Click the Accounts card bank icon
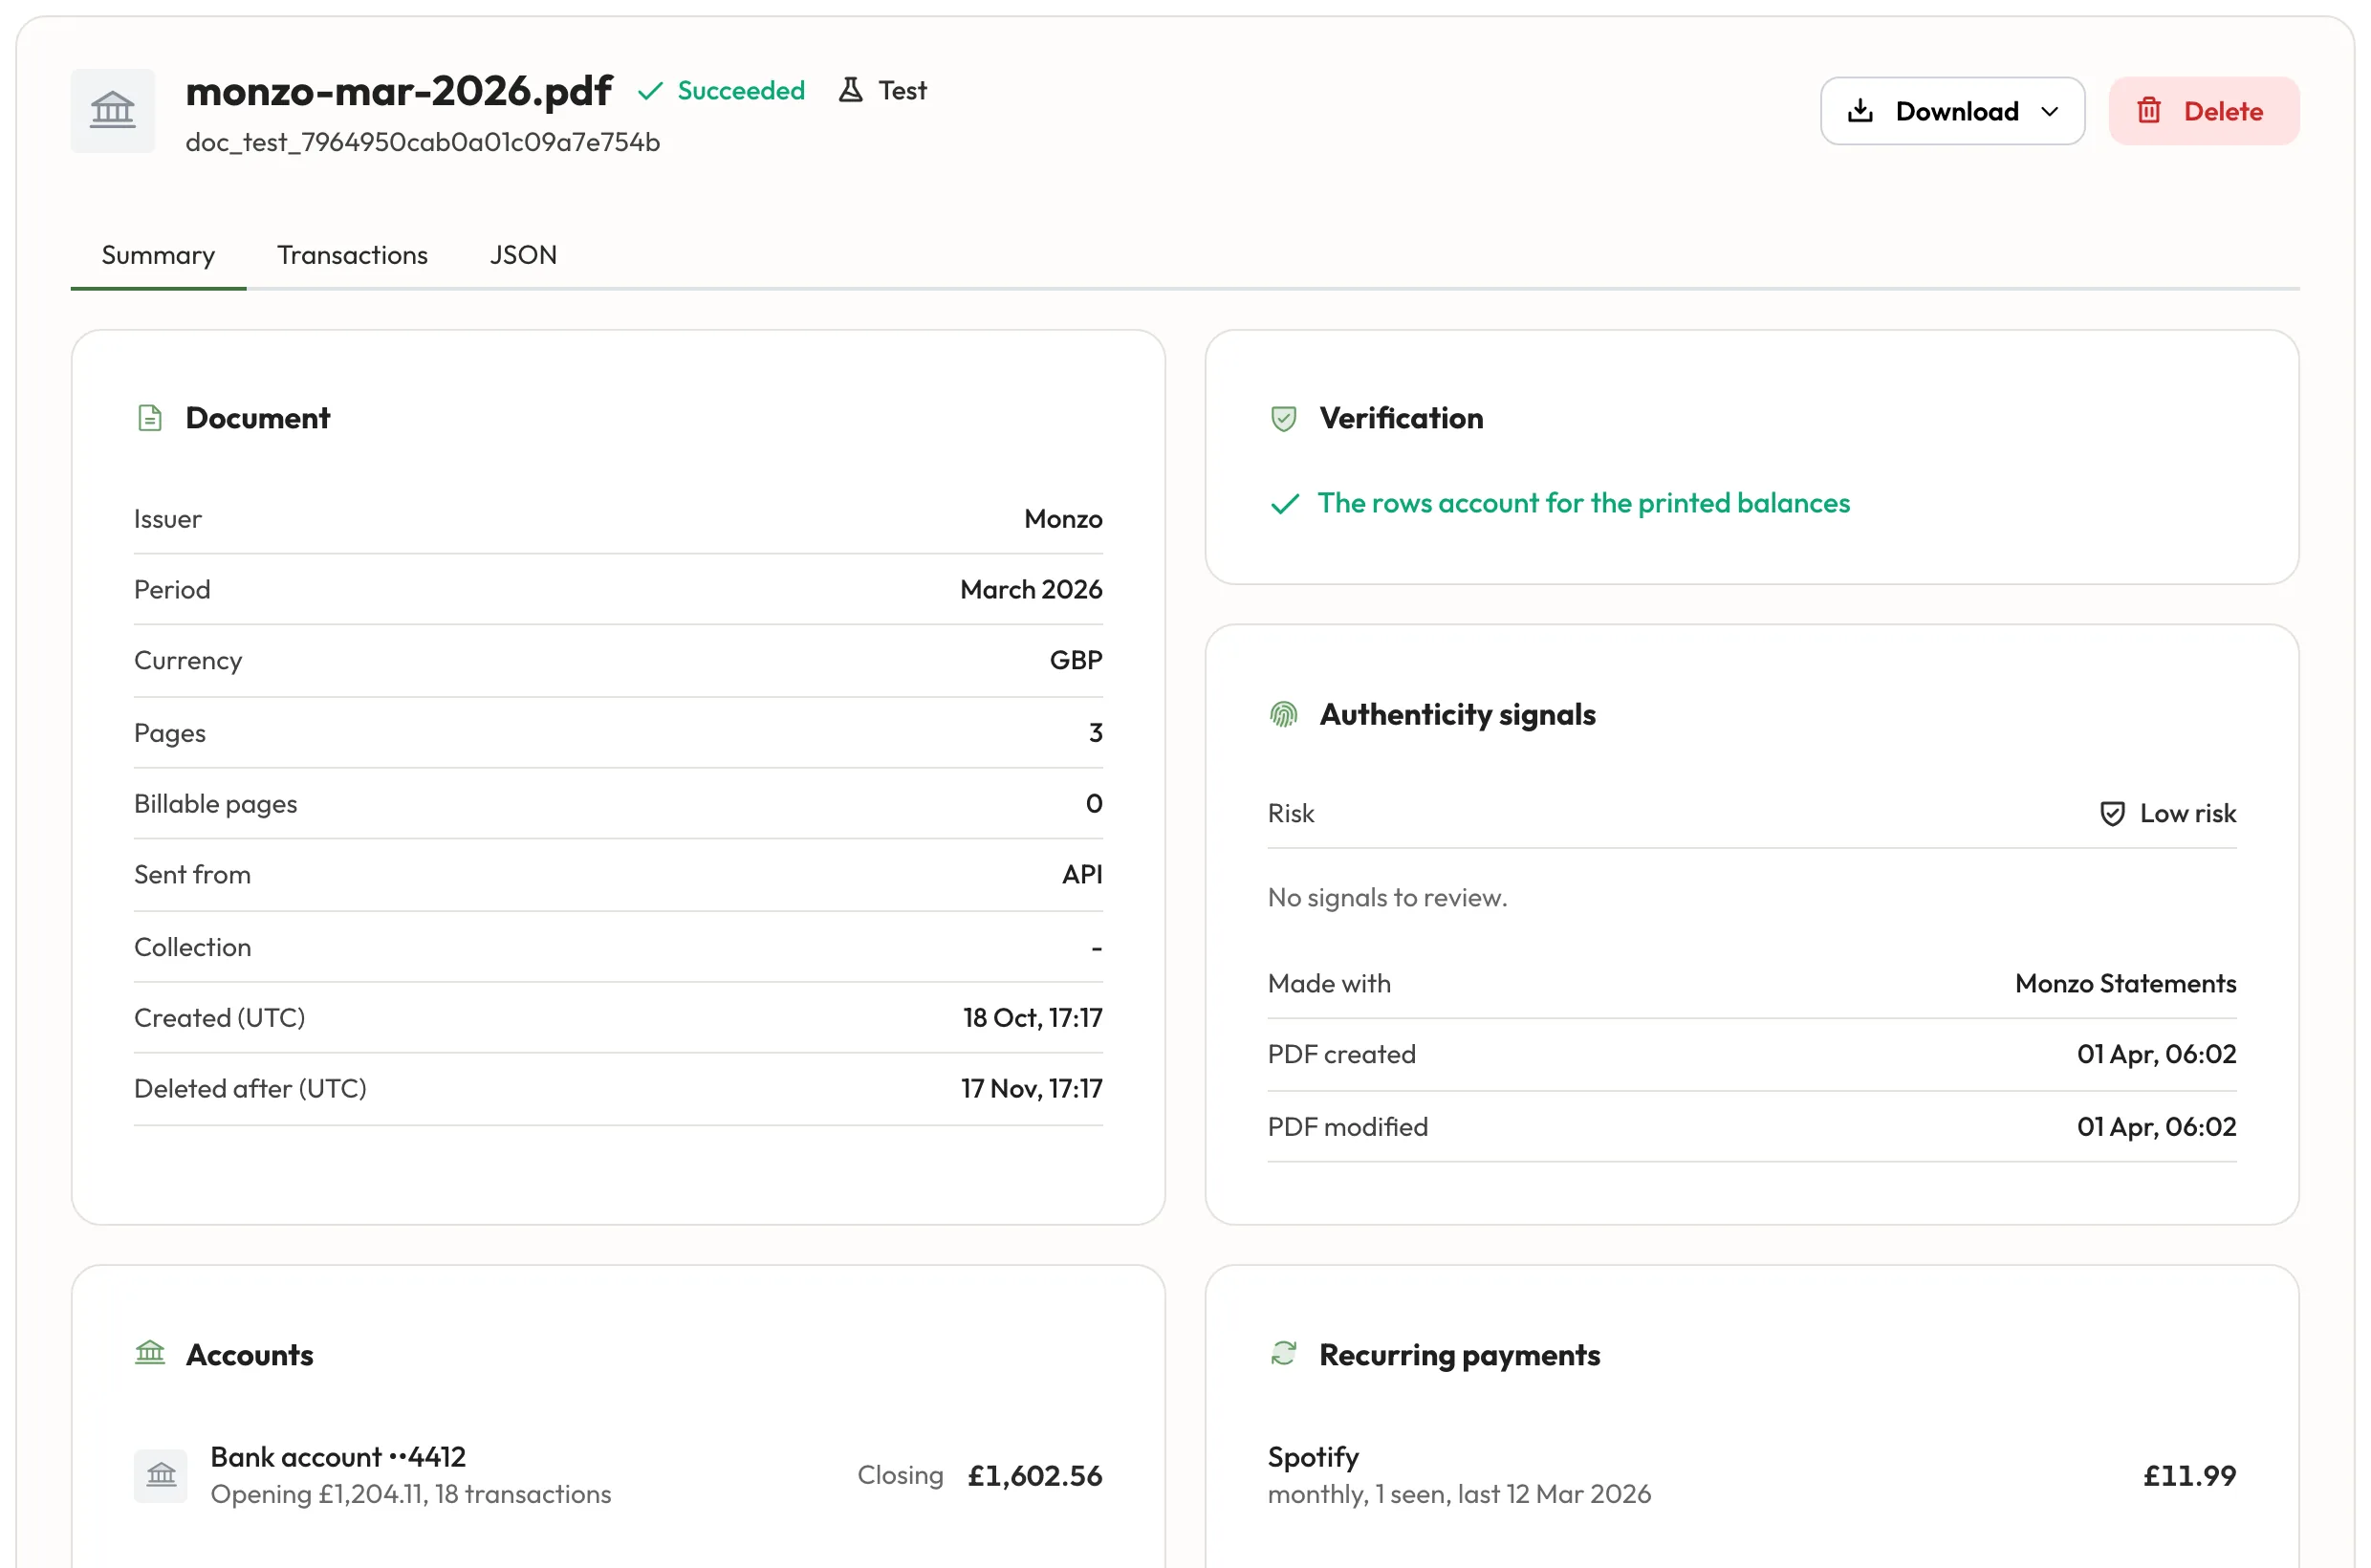Viewport: 2371px width, 1568px height. coord(150,1353)
